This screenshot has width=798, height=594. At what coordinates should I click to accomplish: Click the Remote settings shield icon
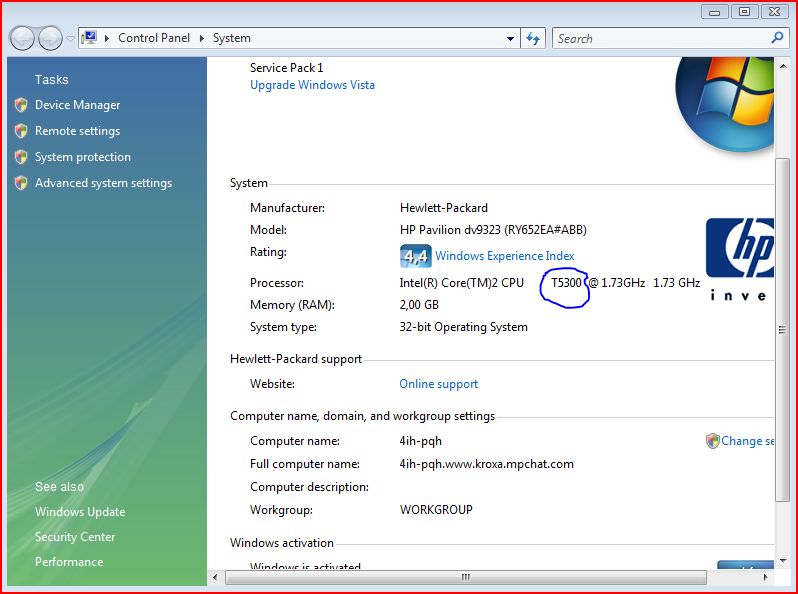click(x=21, y=131)
